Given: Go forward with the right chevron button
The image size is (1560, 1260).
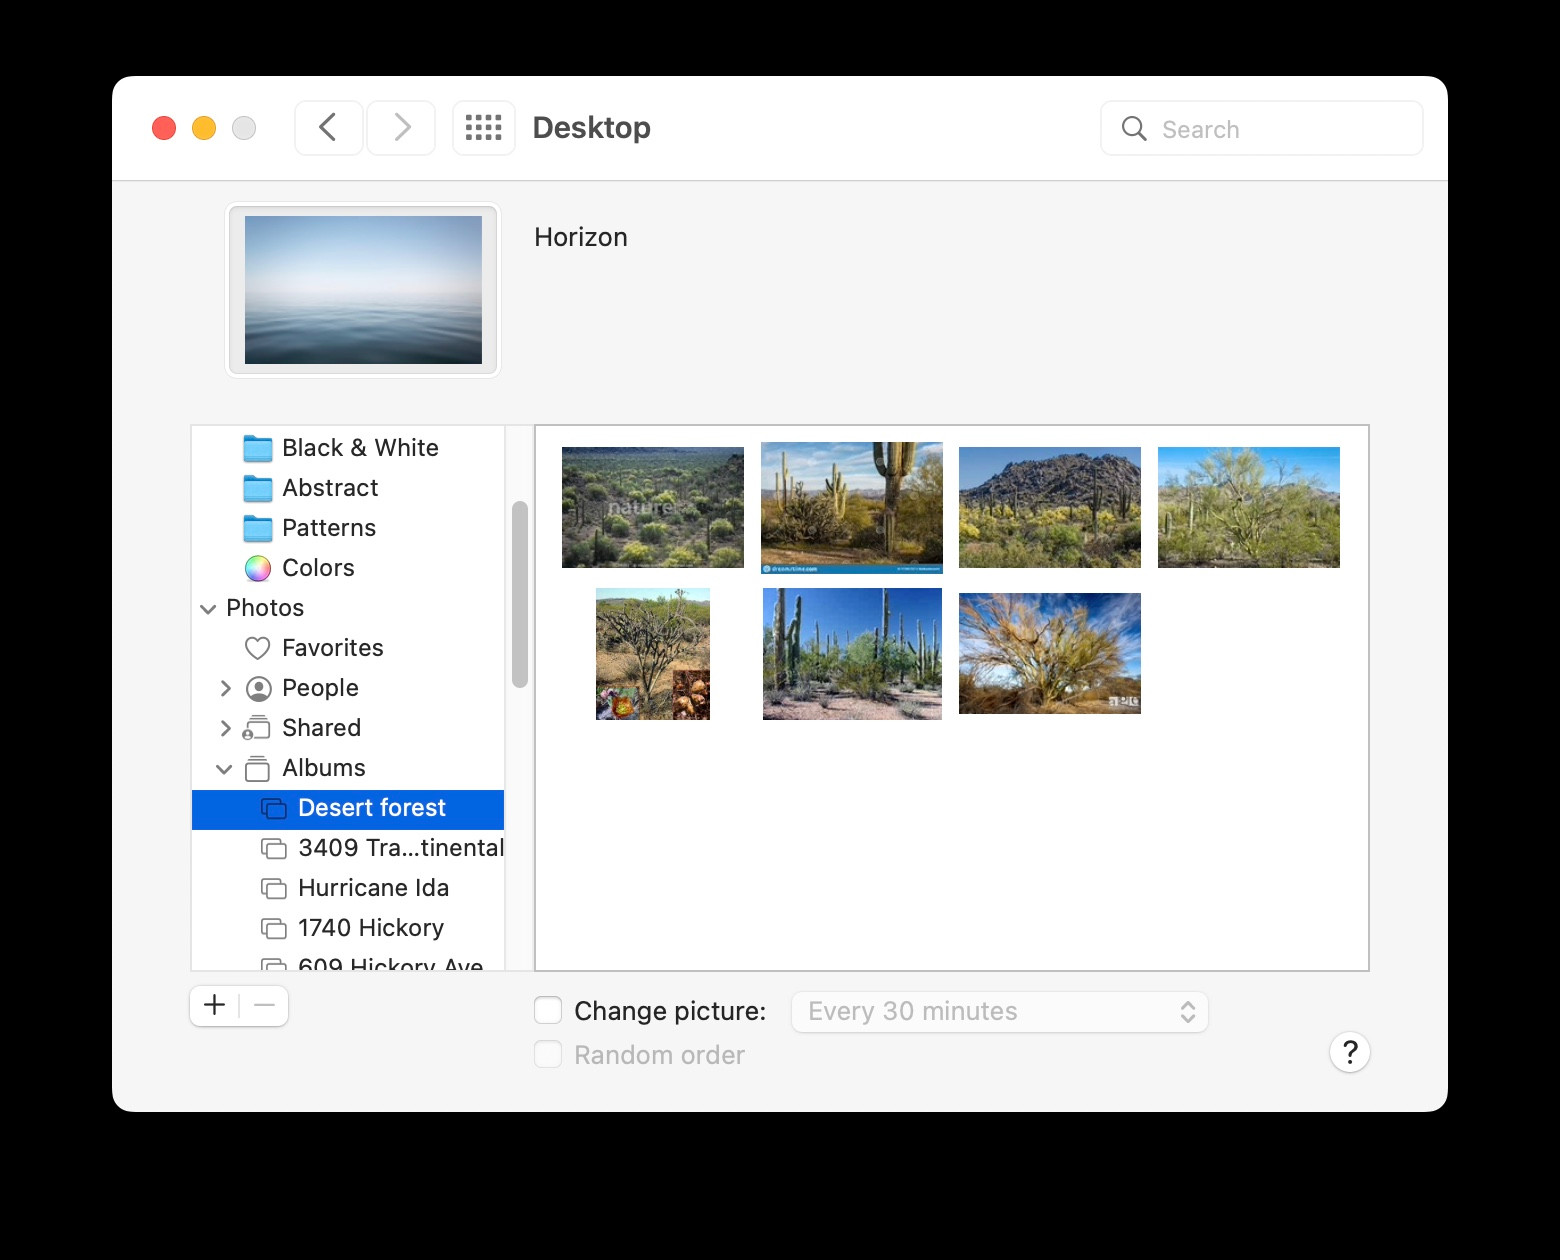Looking at the screenshot, I should 401,128.
